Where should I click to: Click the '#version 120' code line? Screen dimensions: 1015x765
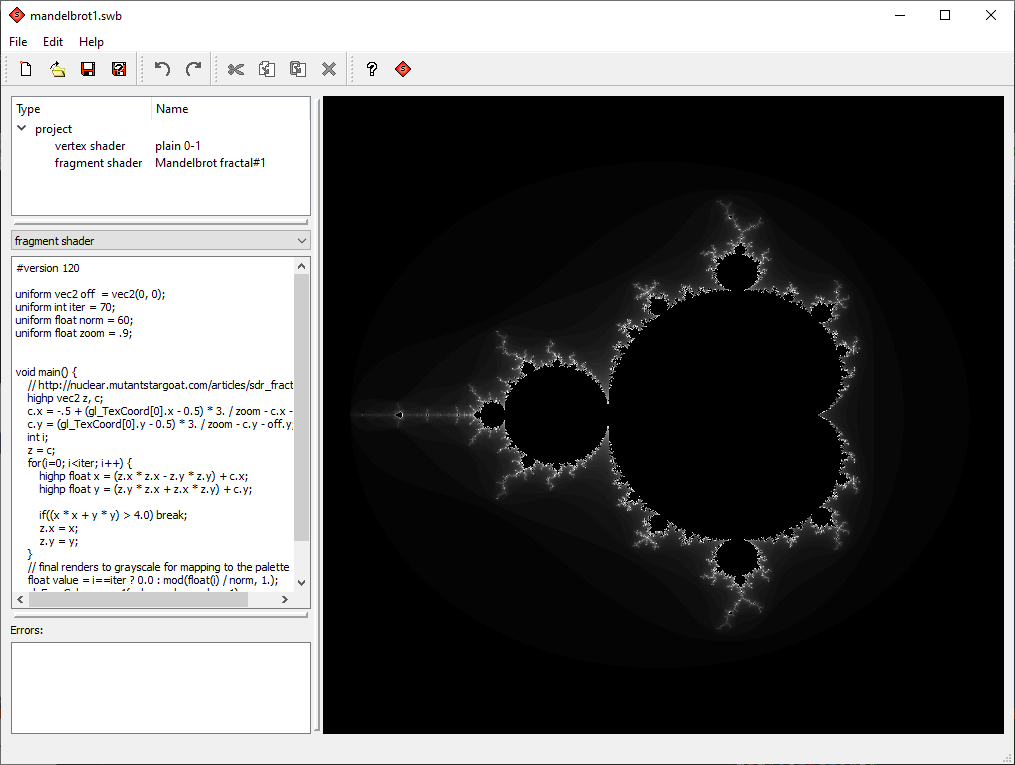48,268
